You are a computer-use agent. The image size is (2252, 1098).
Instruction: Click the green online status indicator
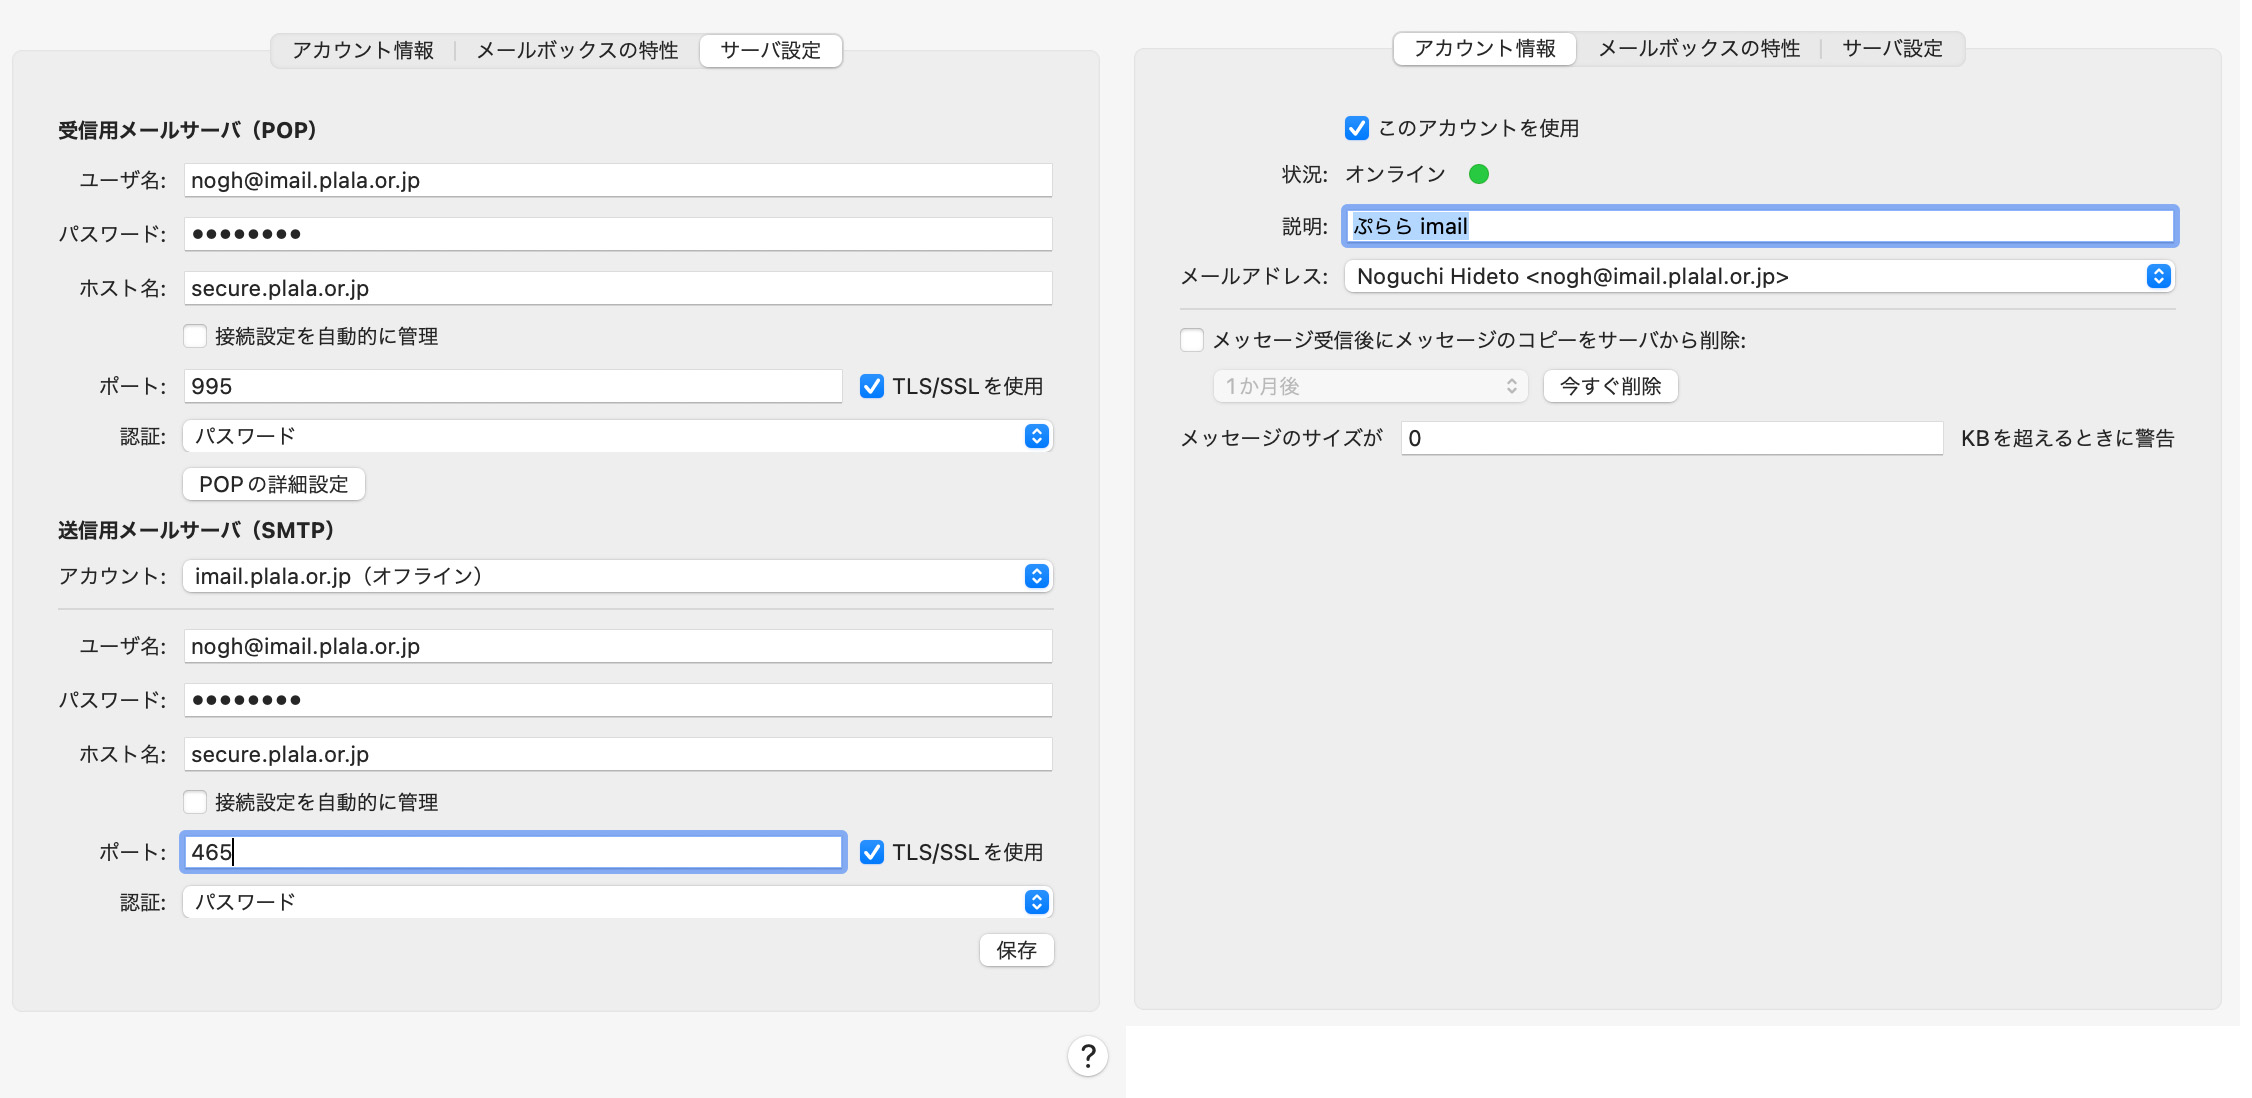point(1479,175)
